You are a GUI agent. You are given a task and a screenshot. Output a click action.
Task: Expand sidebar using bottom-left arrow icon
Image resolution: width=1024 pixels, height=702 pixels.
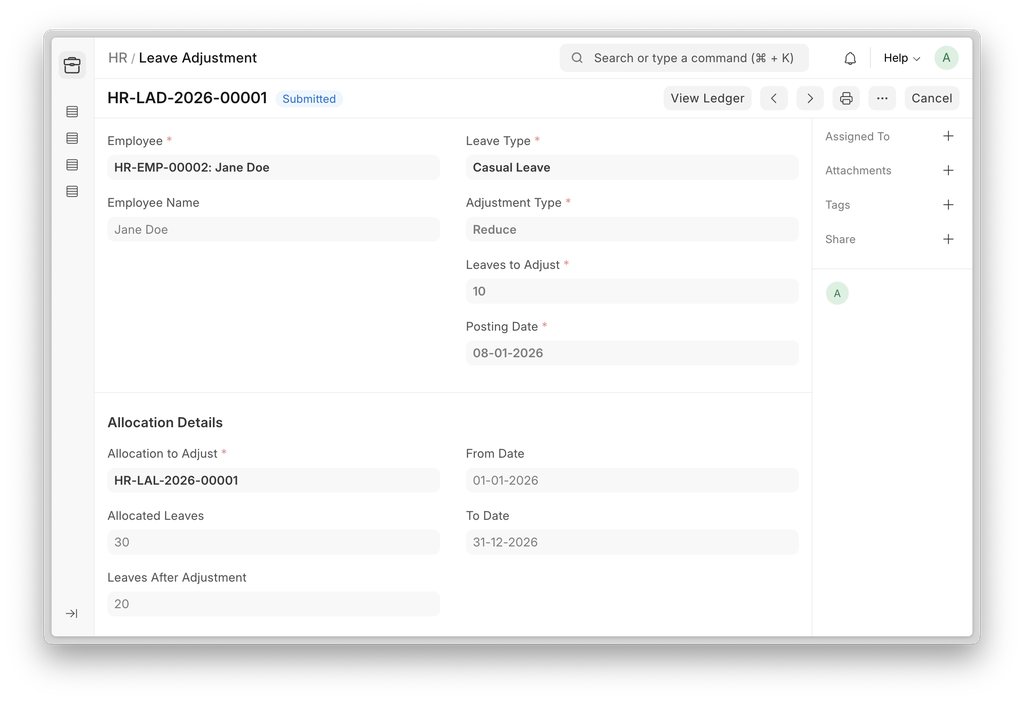[72, 613]
